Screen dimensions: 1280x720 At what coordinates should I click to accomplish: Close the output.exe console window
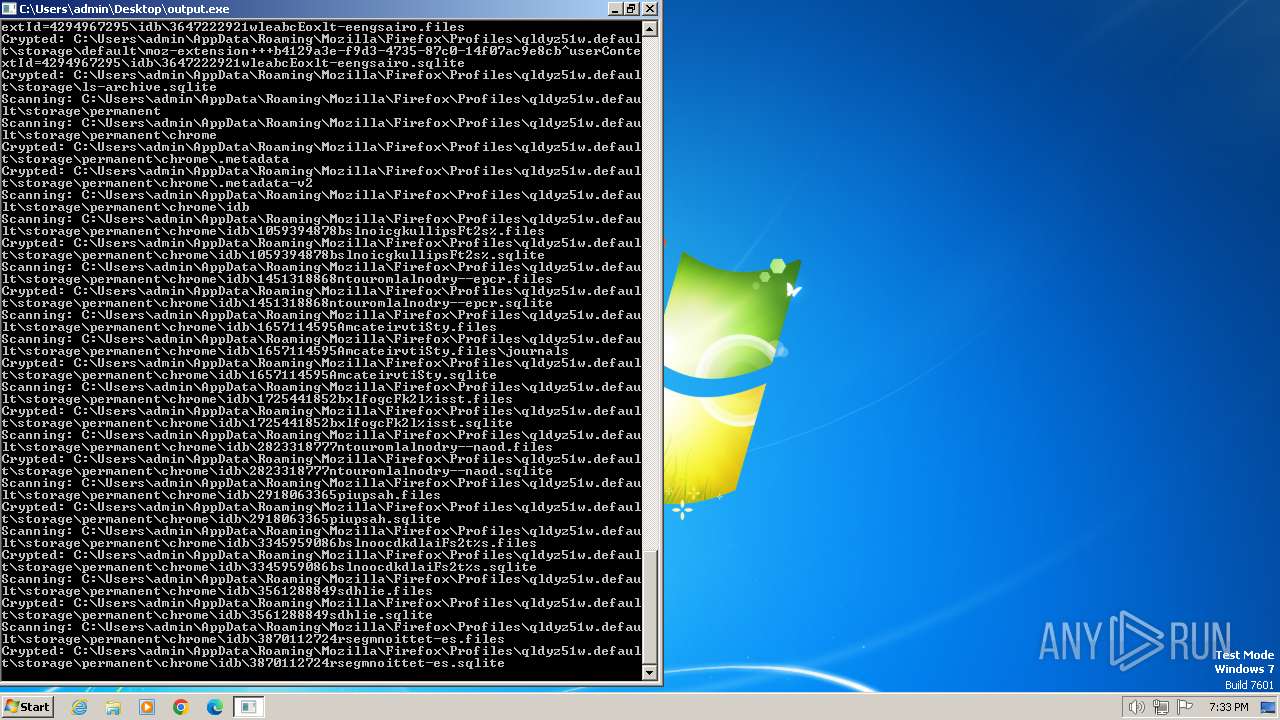[649, 9]
